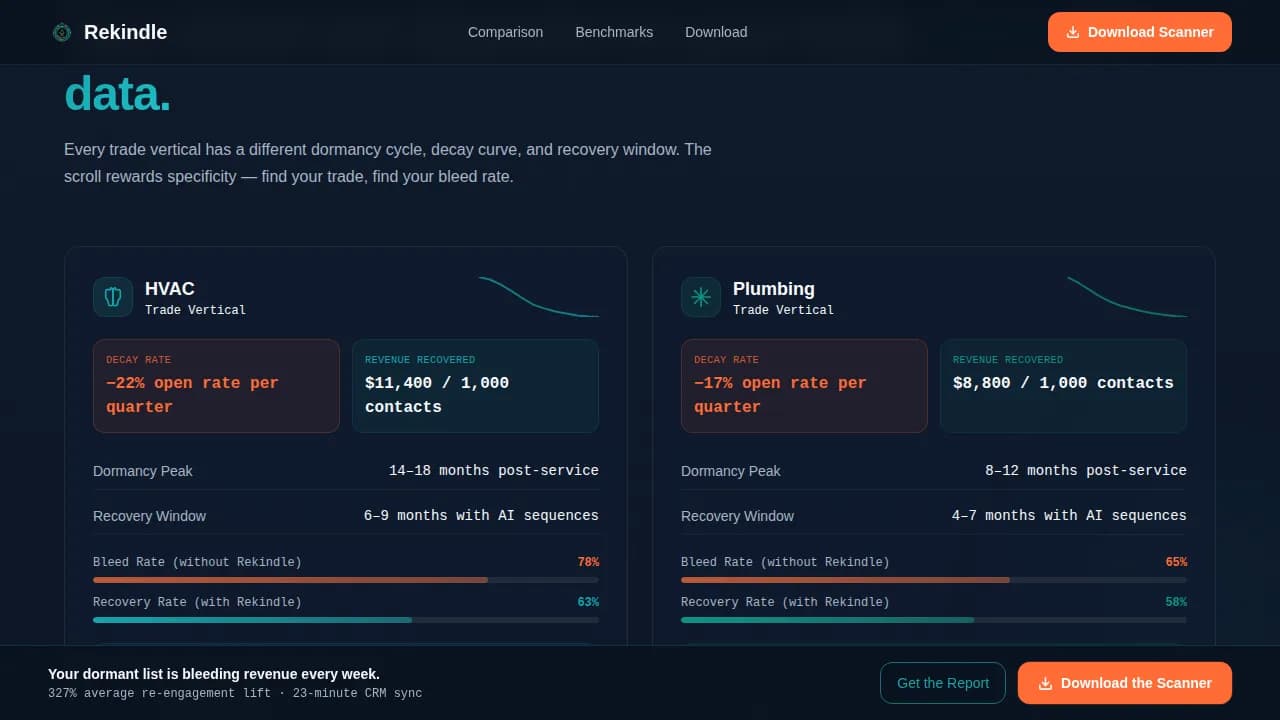Image resolution: width=1280 pixels, height=720 pixels.
Task: Open the Comparison navigation item
Action: click(x=505, y=32)
